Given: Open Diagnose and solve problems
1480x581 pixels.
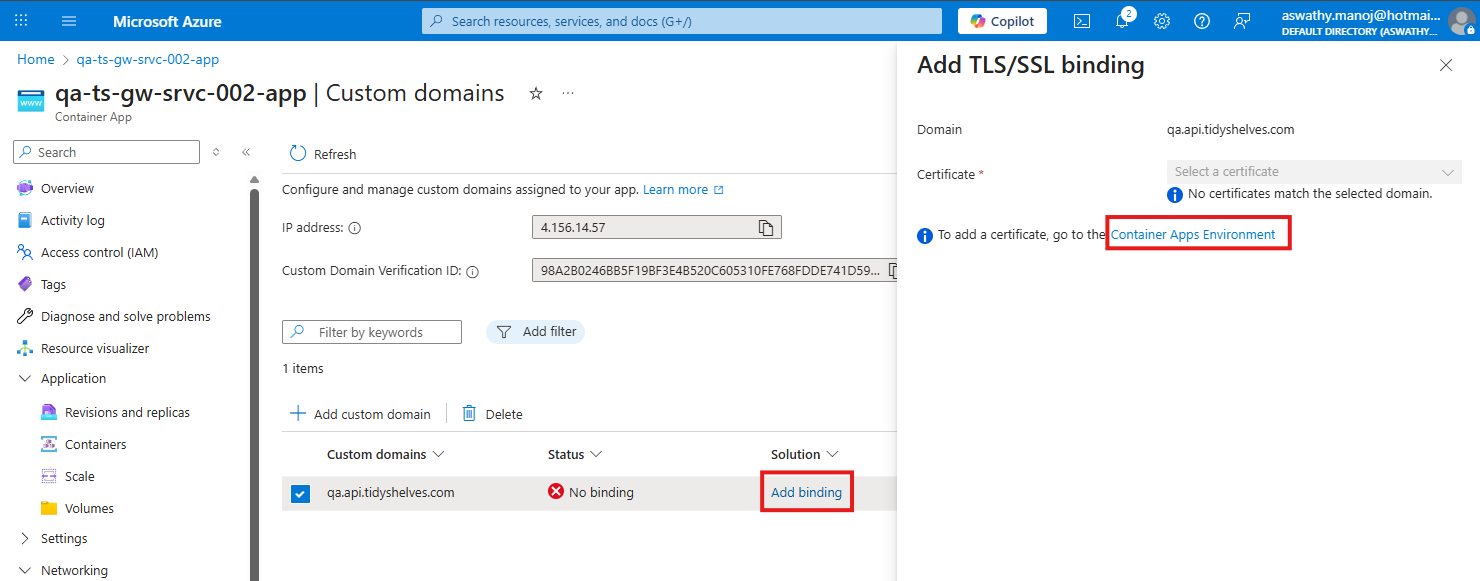Looking at the screenshot, I should [125, 316].
